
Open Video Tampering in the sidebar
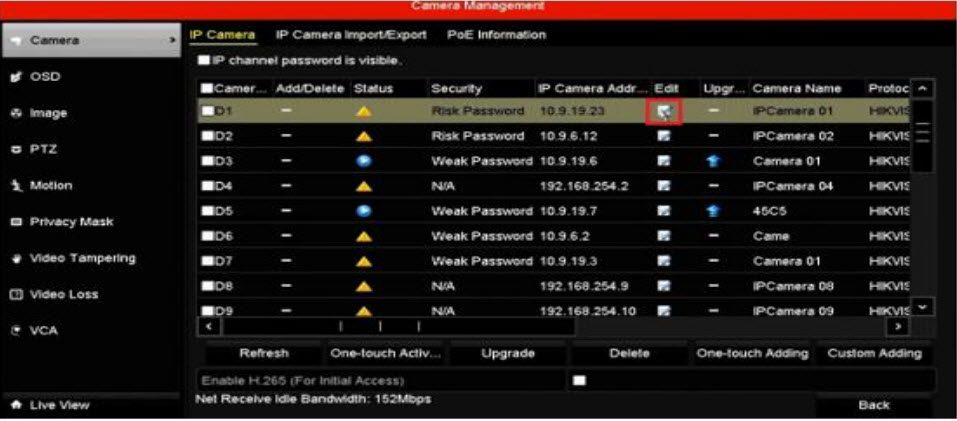pos(82,258)
